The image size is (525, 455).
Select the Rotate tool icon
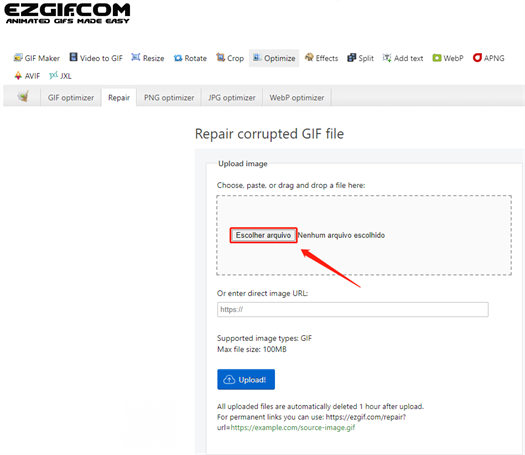point(178,58)
